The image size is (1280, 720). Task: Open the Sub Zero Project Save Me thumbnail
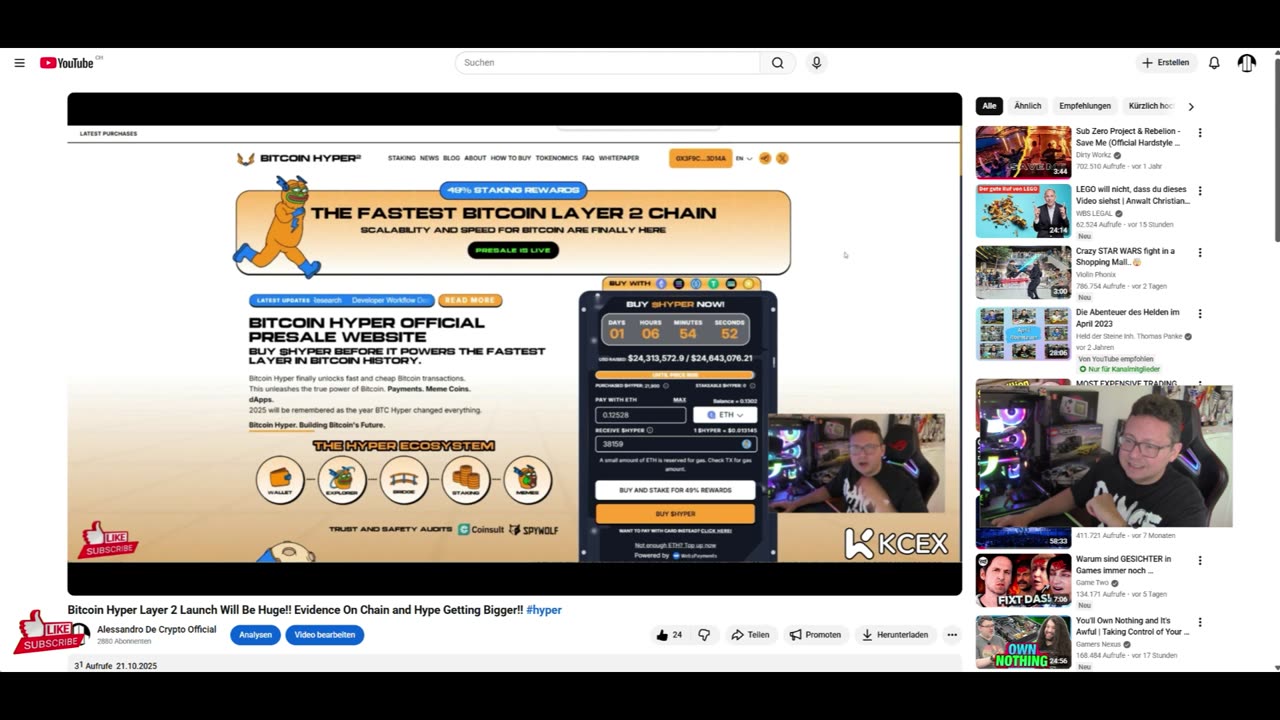pyautogui.click(x=1023, y=152)
